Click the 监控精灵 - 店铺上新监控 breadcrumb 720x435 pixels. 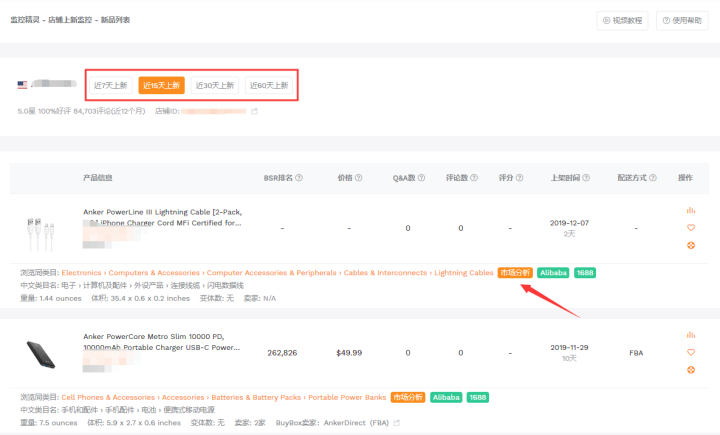click(x=51, y=20)
